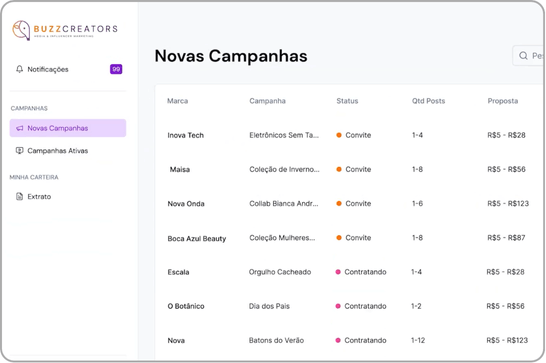Click the Batons do Verão campaign

coord(276,340)
